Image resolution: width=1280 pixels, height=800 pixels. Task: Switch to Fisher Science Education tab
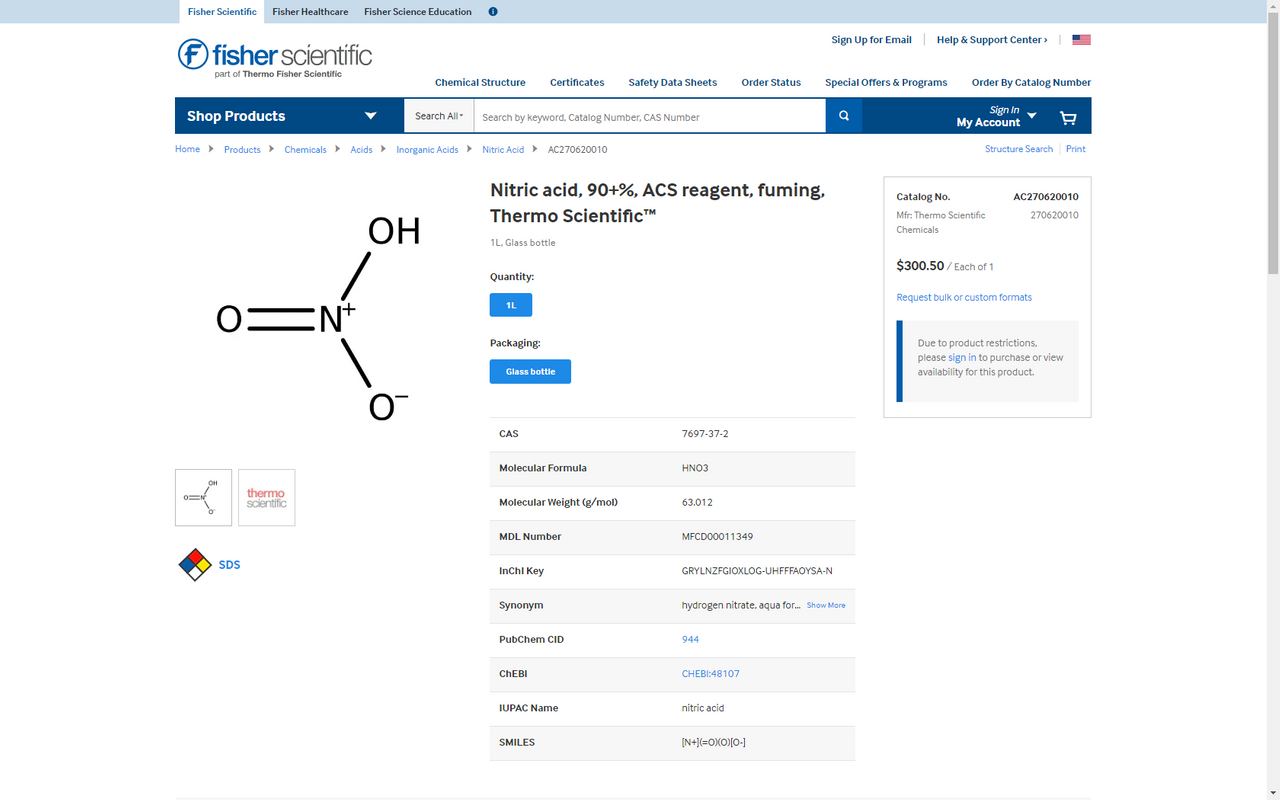418,12
